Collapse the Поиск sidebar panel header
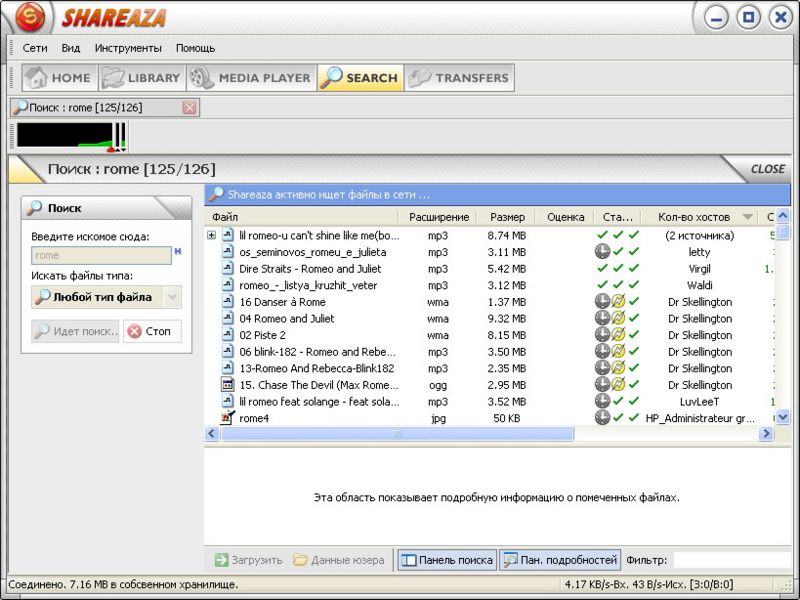This screenshot has height=600, width=800. (x=106, y=208)
